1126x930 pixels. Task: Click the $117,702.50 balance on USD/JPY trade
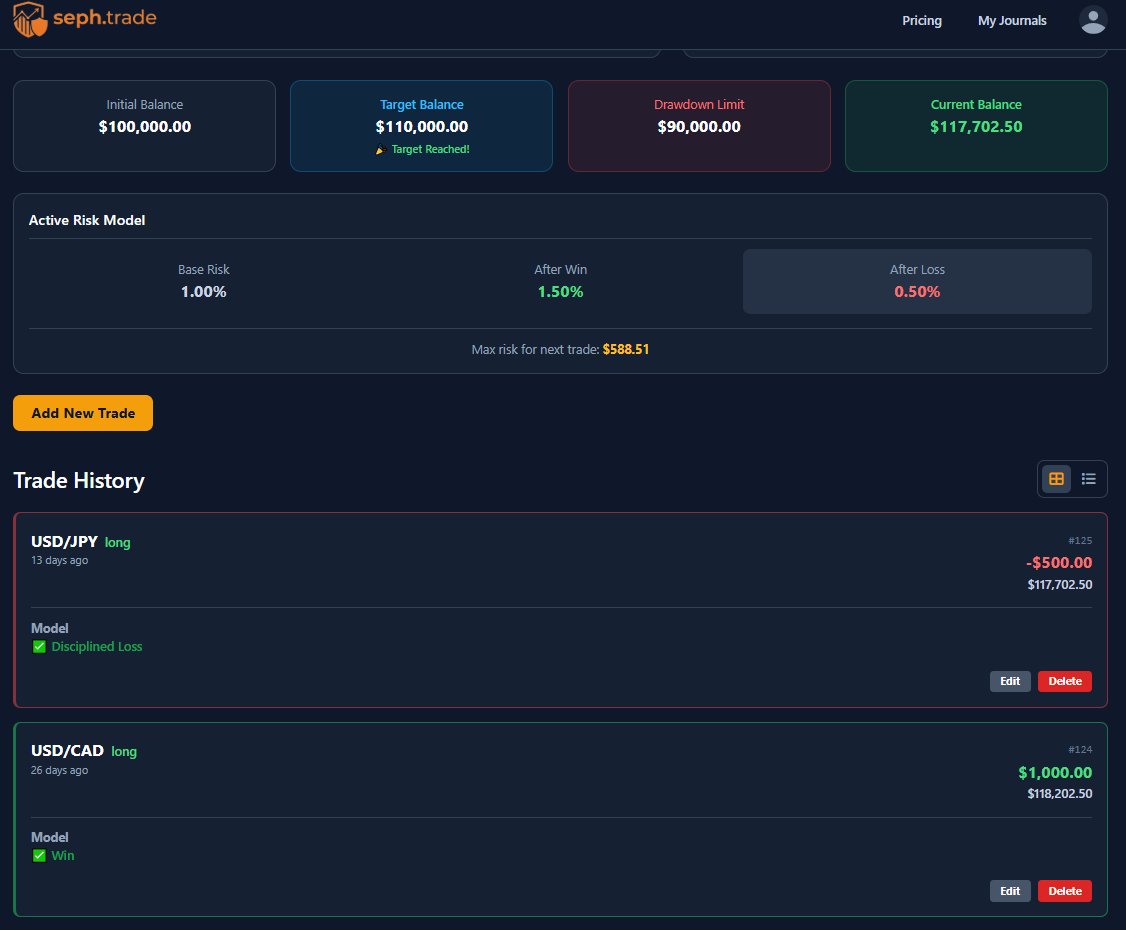tap(1059, 585)
